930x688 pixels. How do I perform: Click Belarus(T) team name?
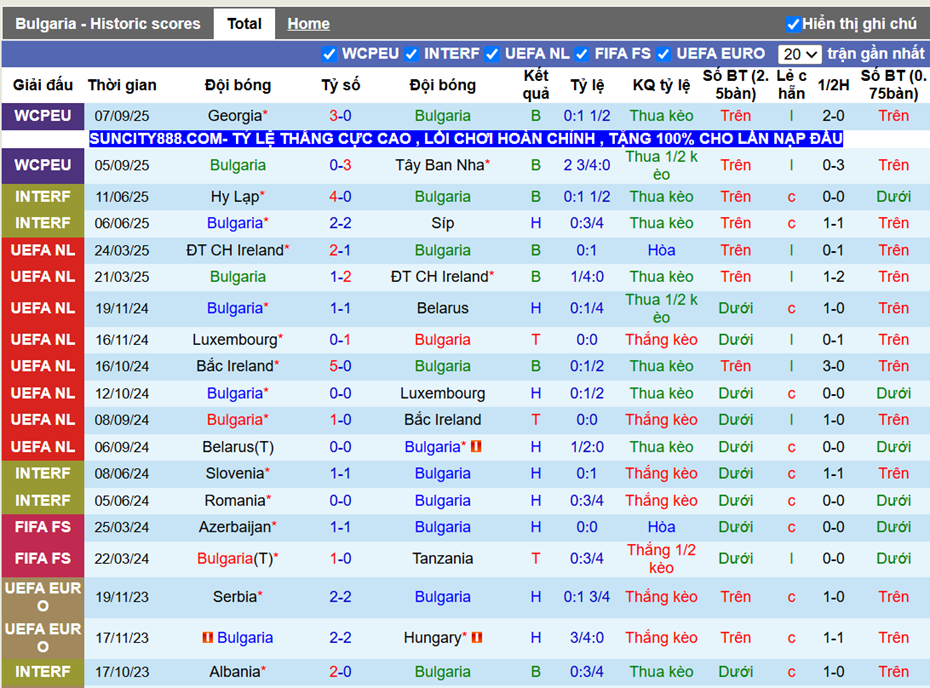238,447
